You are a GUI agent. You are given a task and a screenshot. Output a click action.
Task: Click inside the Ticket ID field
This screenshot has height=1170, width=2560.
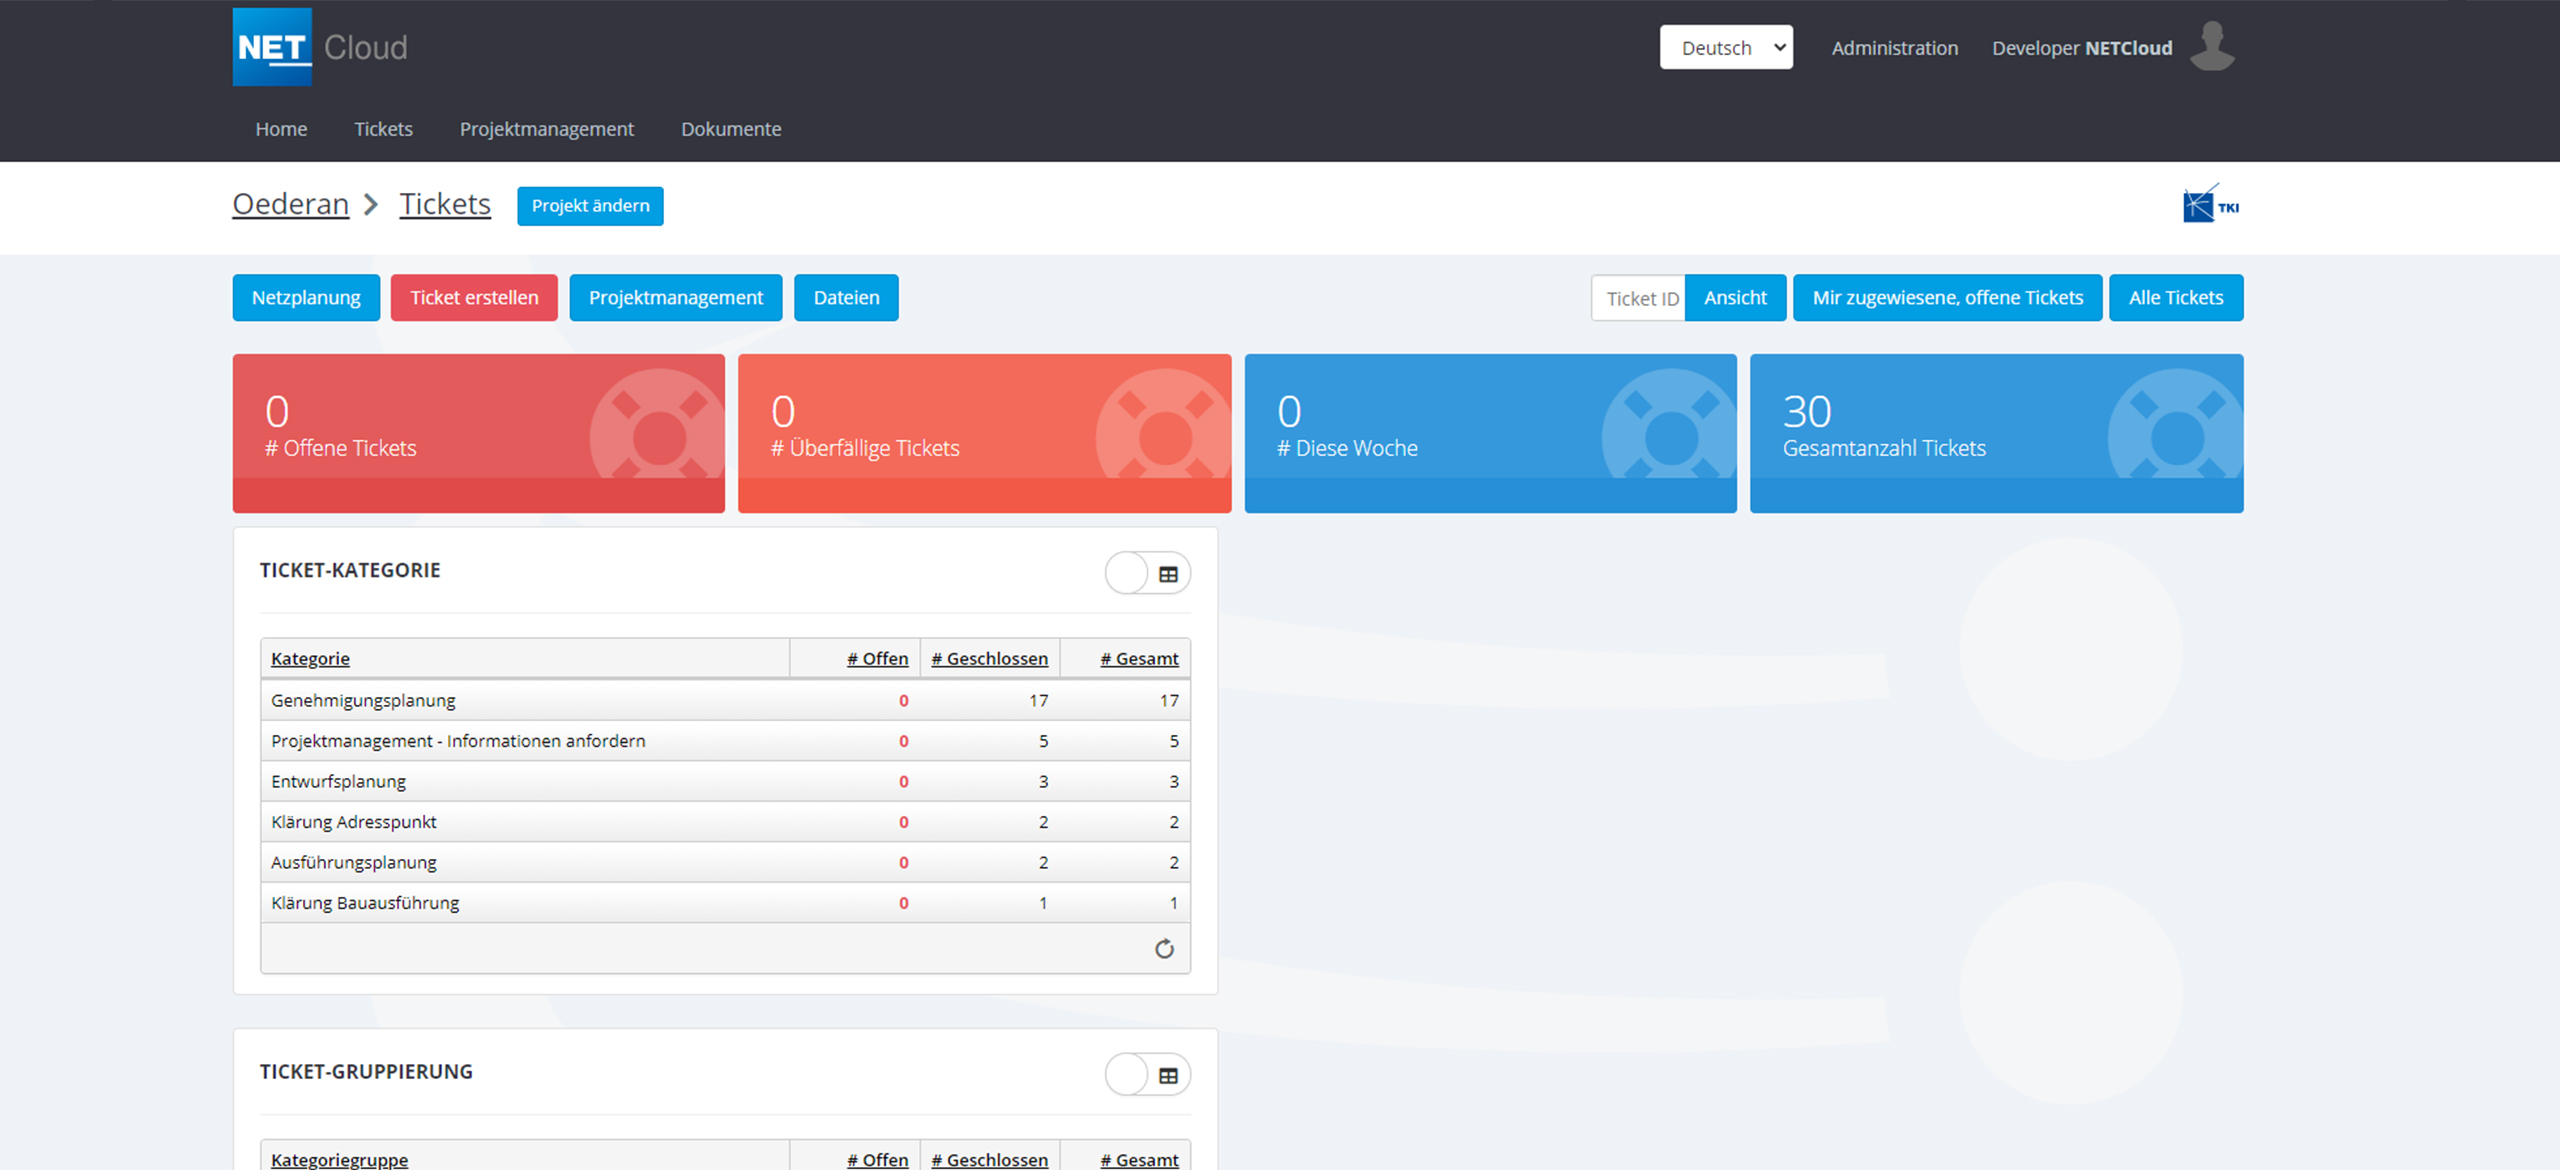pos(1638,297)
